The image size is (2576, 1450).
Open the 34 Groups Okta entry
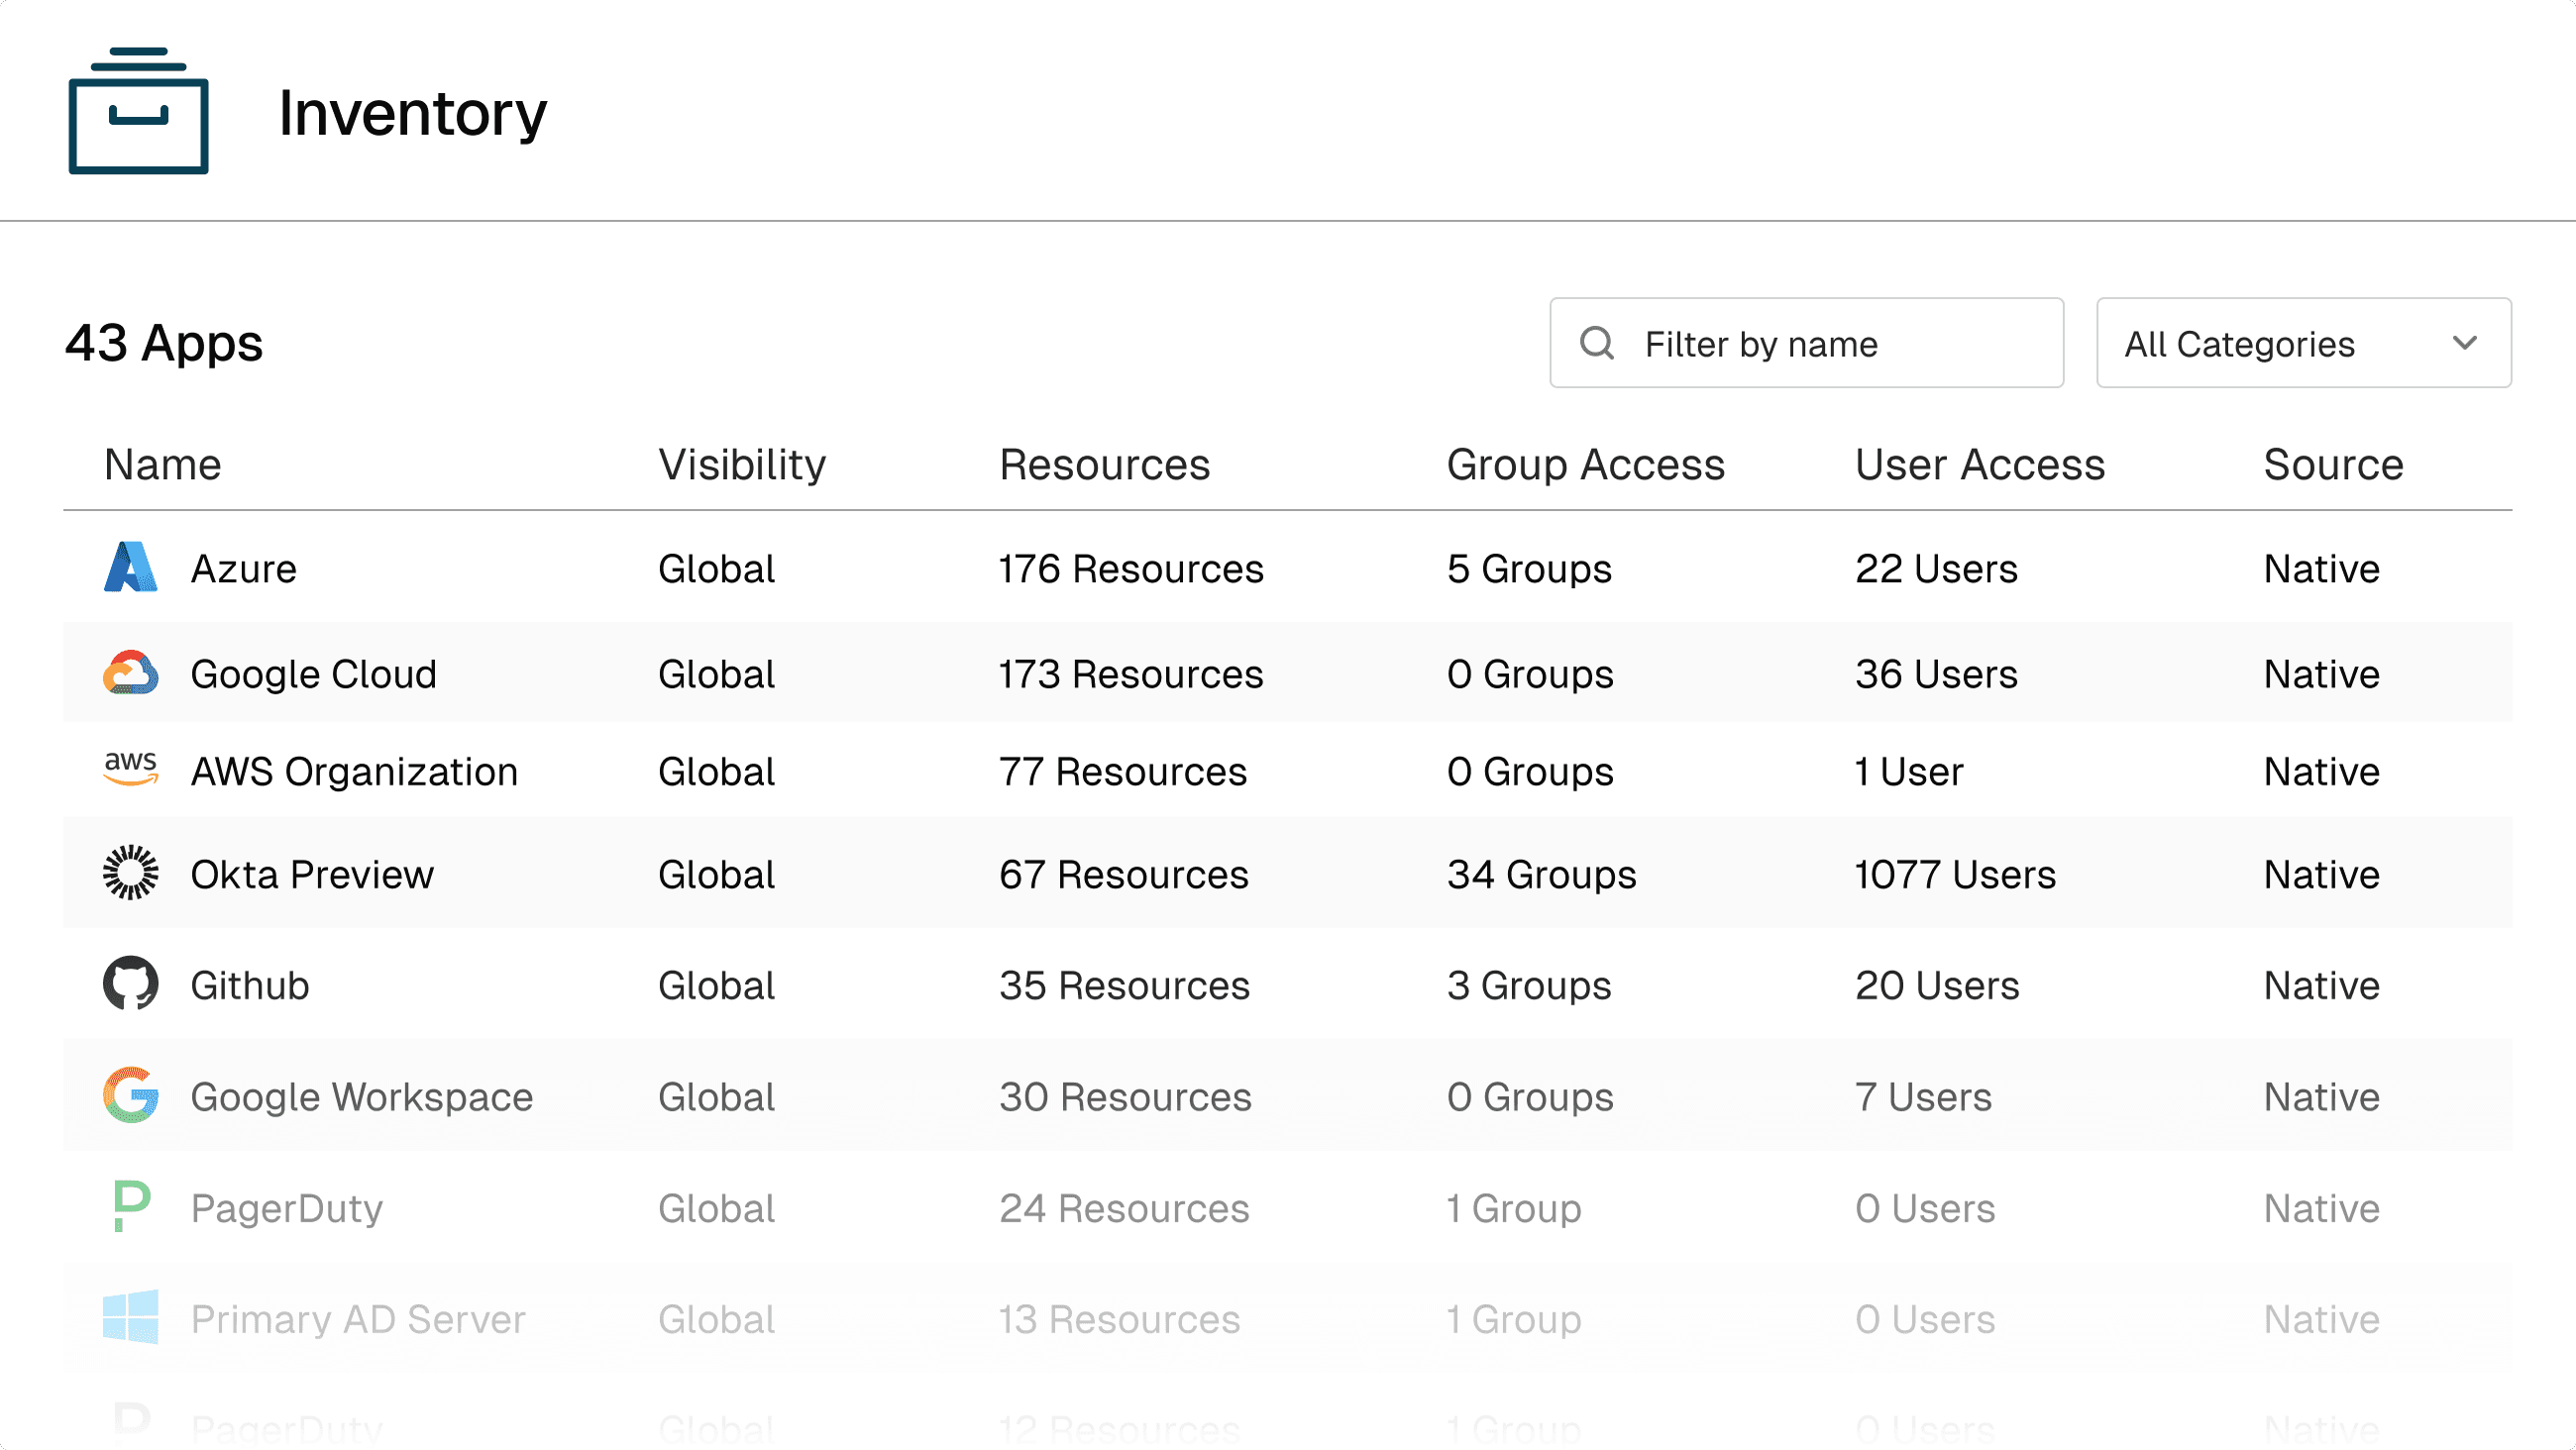coord(1541,875)
